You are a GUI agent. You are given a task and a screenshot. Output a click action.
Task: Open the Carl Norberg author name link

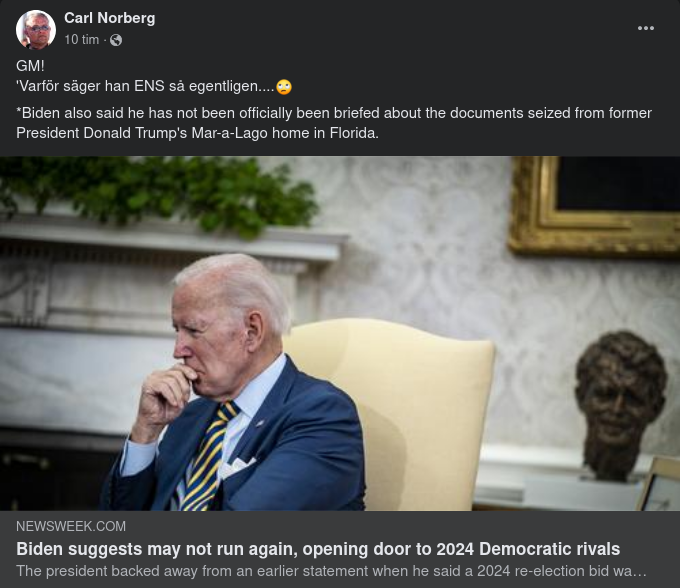click(110, 18)
